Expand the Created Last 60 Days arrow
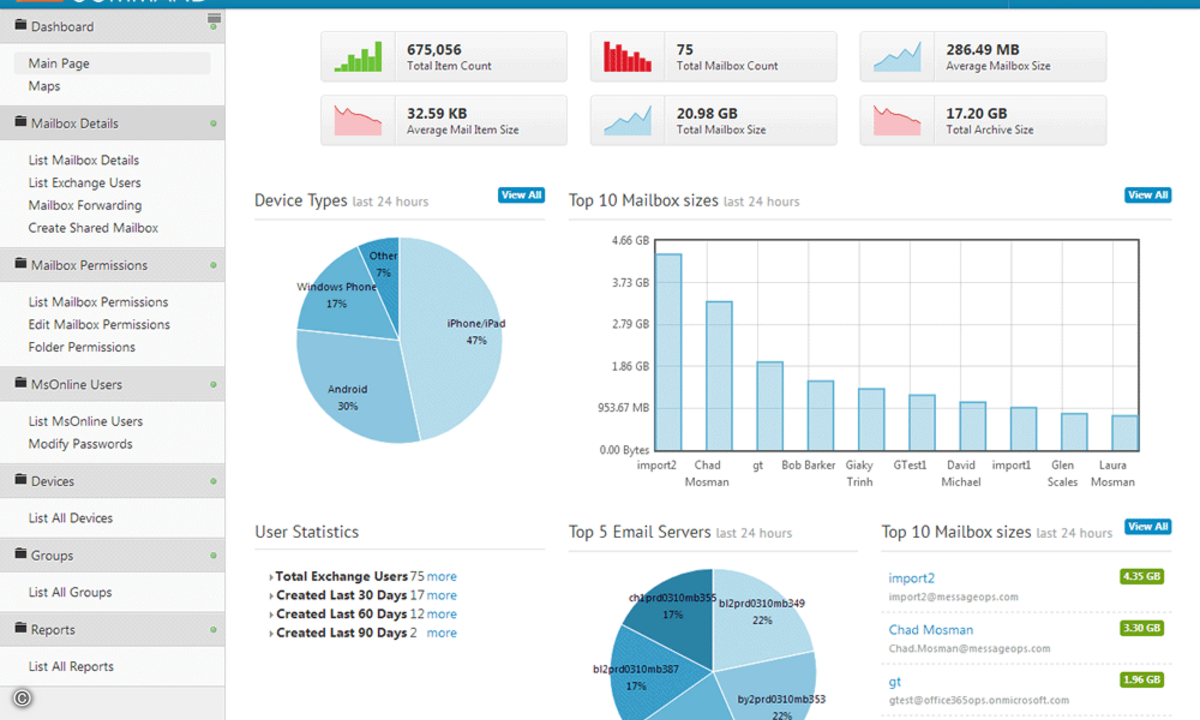The height and width of the screenshot is (720, 1200). pyautogui.click(x=272, y=615)
